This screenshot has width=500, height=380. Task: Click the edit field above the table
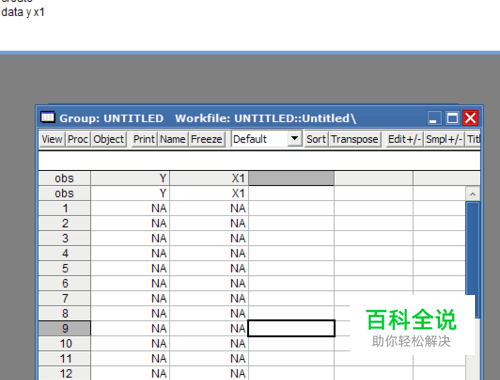[x=259, y=161]
